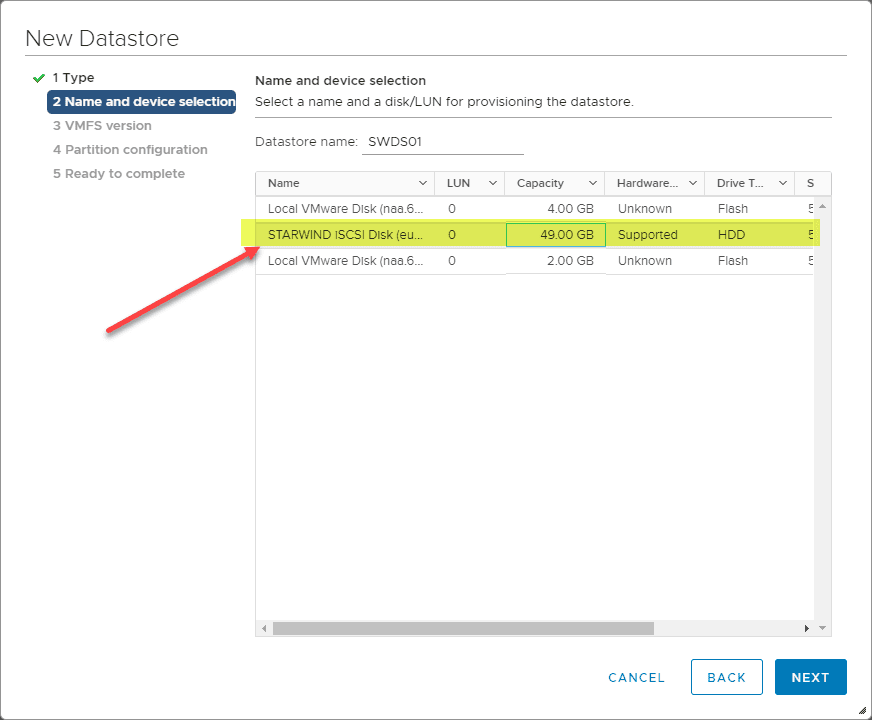Click the horizontal scrollbar right arrow
Image resolution: width=872 pixels, height=720 pixels.
point(807,628)
